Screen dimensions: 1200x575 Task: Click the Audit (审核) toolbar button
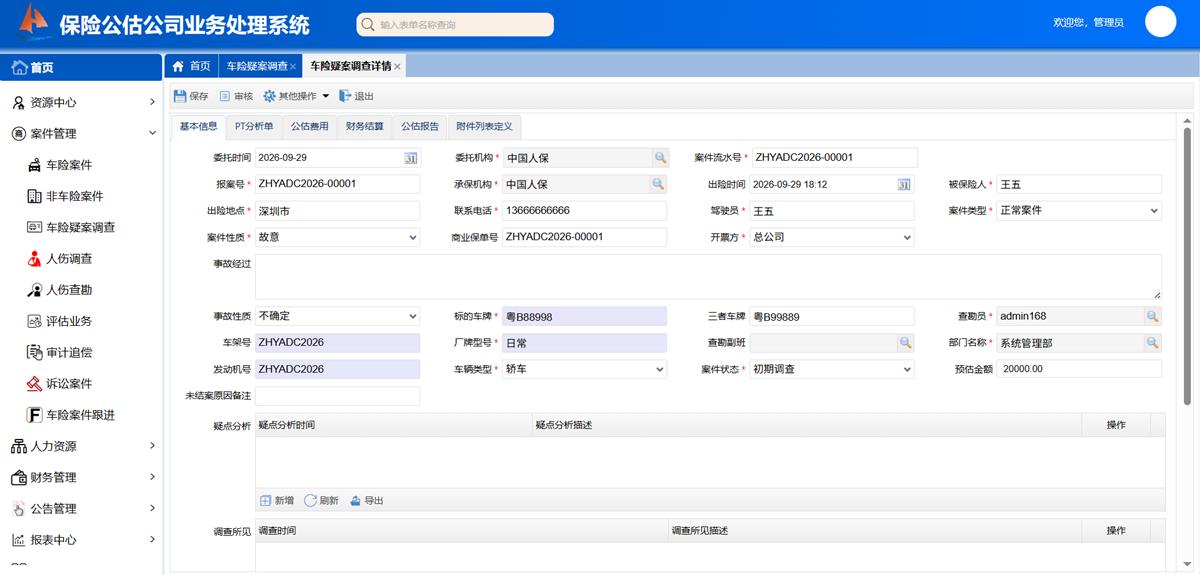click(x=236, y=96)
